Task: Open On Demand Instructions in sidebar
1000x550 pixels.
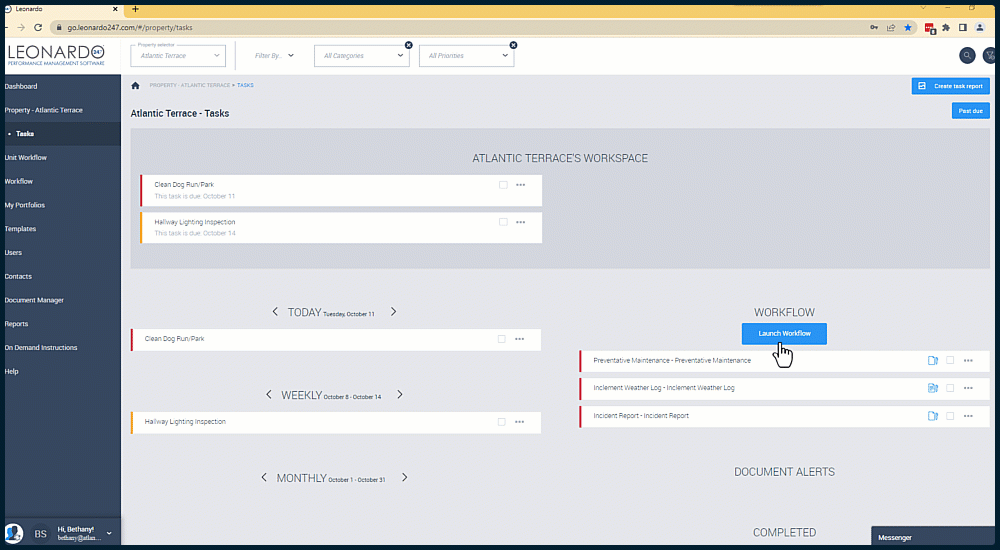Action: (41, 348)
